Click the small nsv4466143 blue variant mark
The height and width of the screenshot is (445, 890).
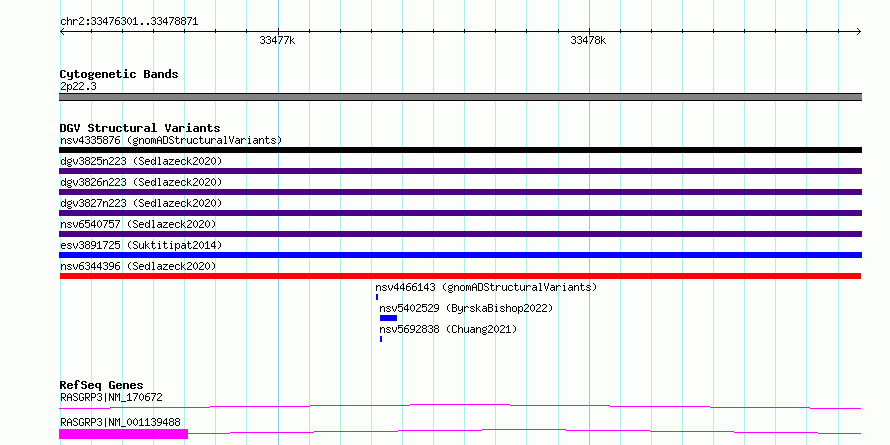[377, 297]
